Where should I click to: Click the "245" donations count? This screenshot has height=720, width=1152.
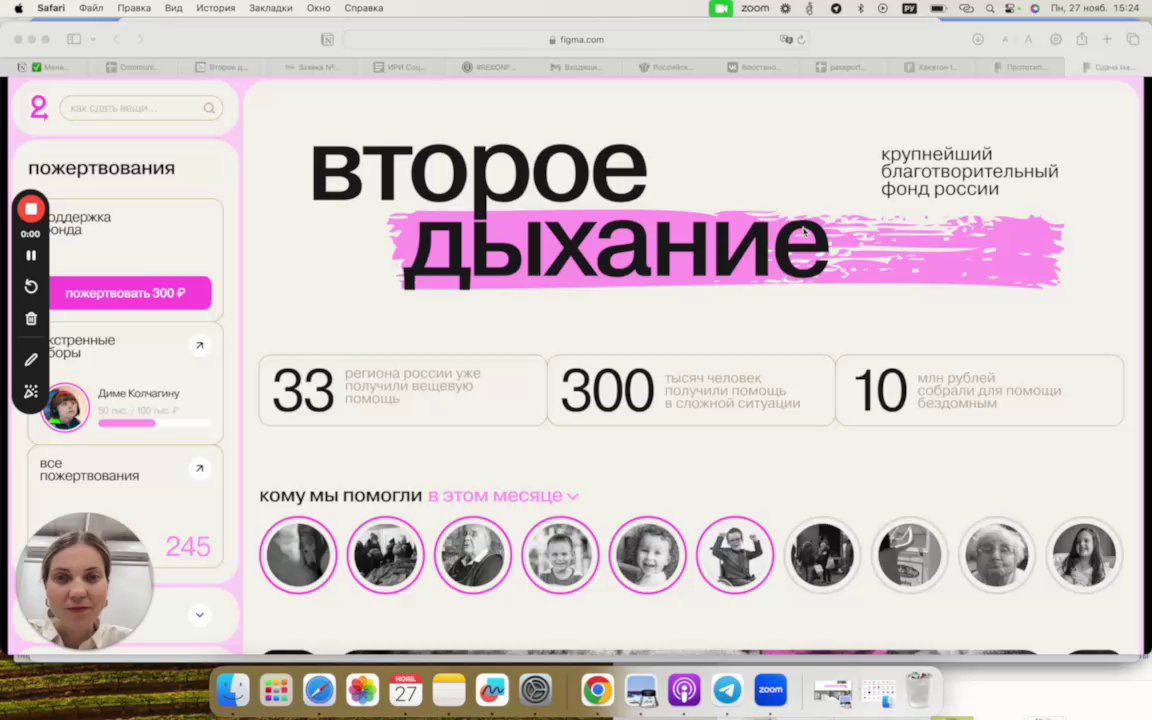tap(188, 547)
